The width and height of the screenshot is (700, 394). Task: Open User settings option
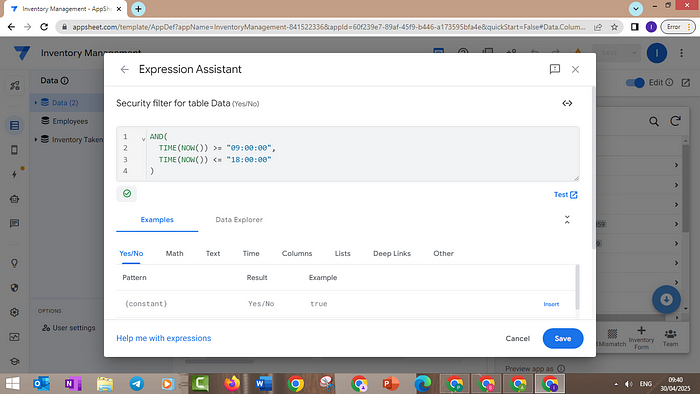point(69,328)
